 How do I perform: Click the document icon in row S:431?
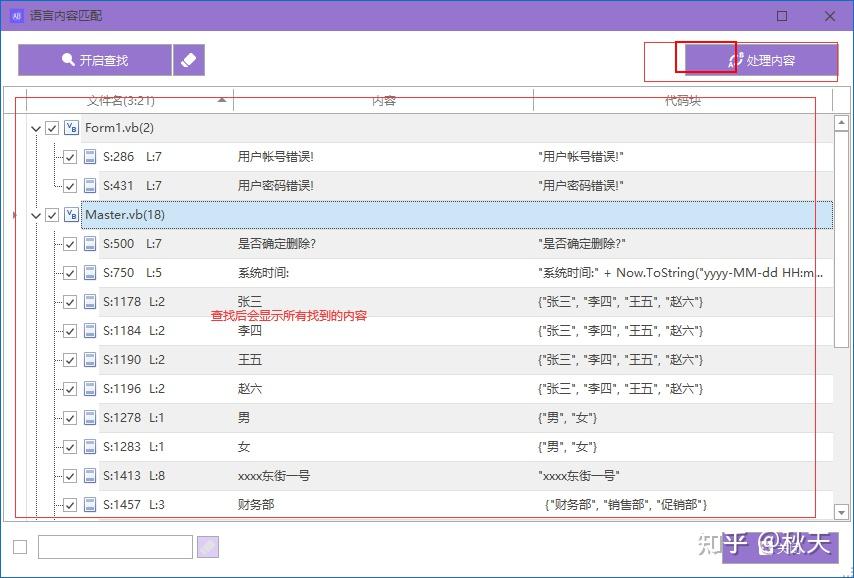(90, 186)
